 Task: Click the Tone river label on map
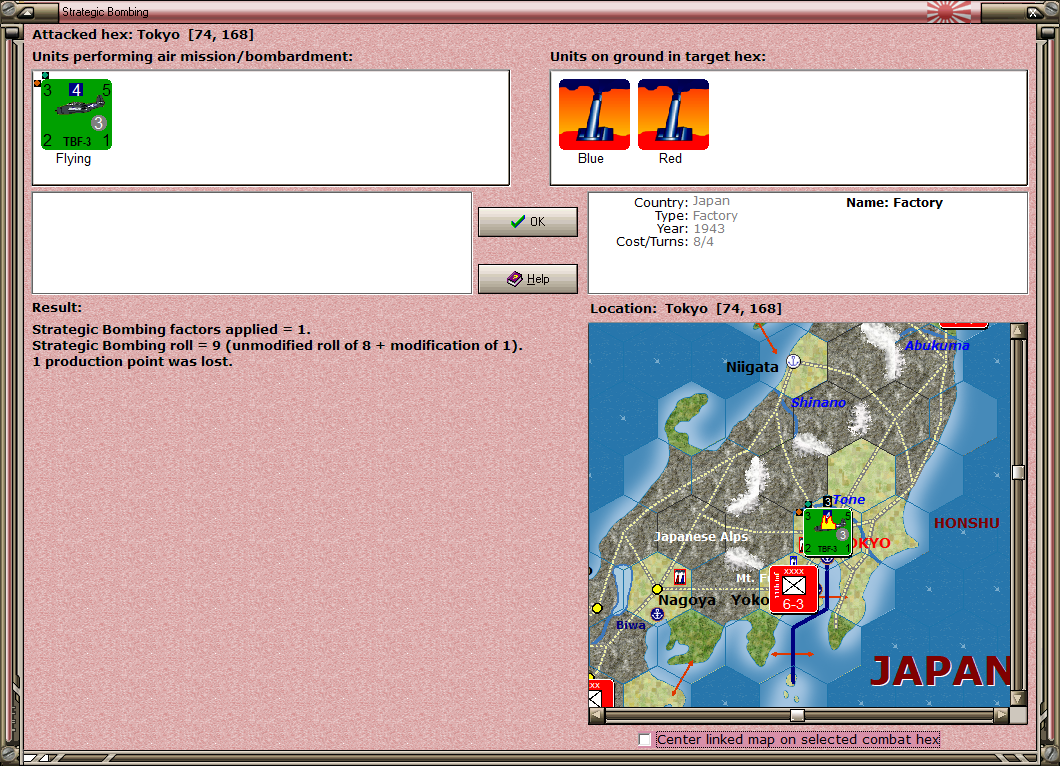pos(849,500)
